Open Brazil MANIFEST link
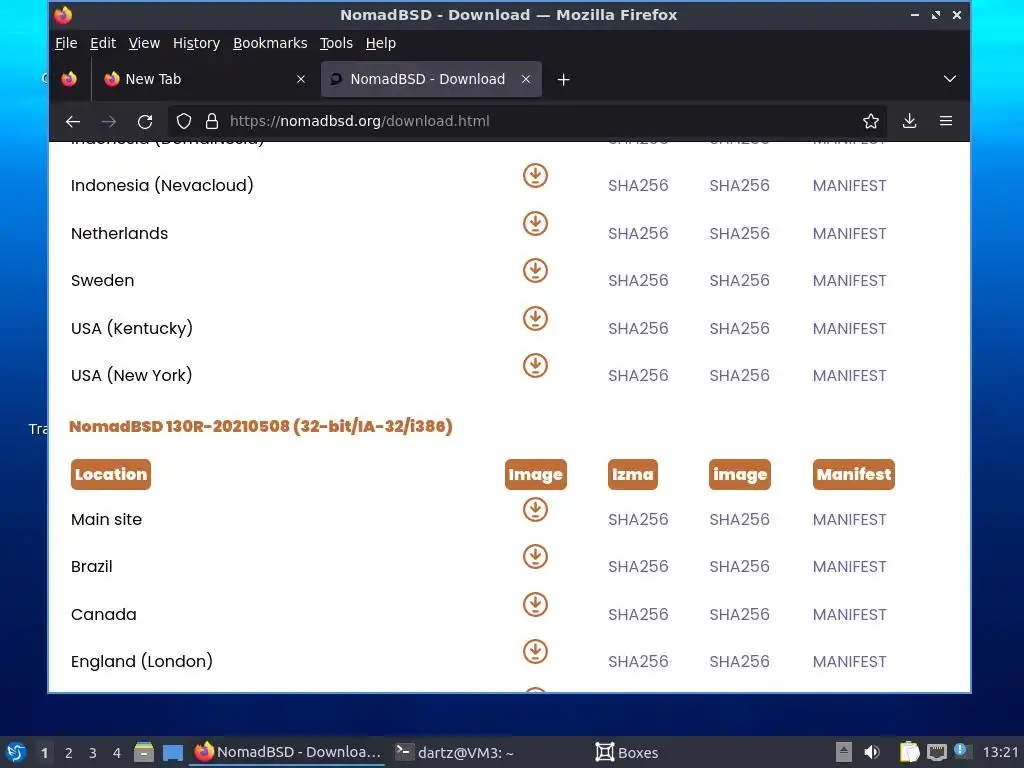 849,567
